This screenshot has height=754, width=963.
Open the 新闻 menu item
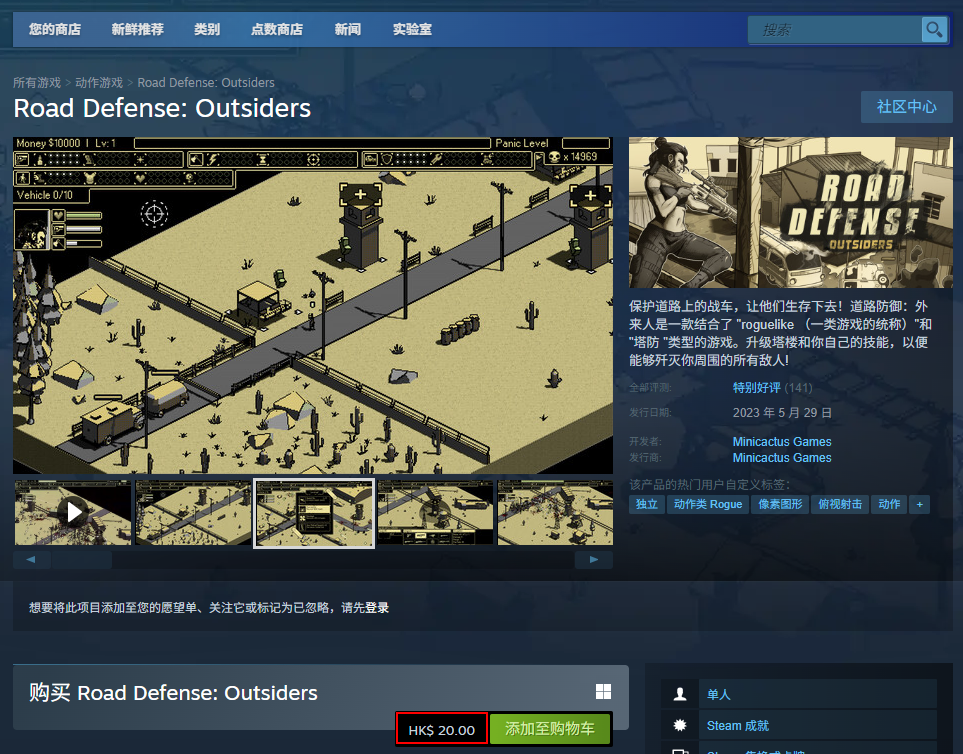pos(347,29)
